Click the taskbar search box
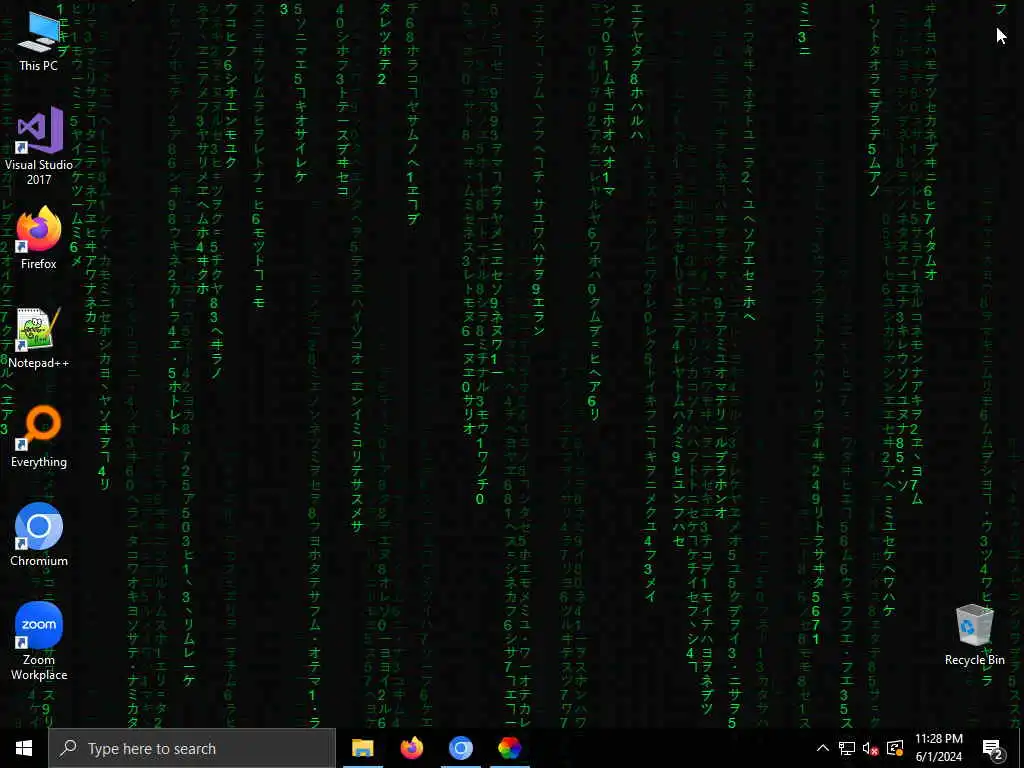This screenshot has width=1024, height=768. point(192,748)
